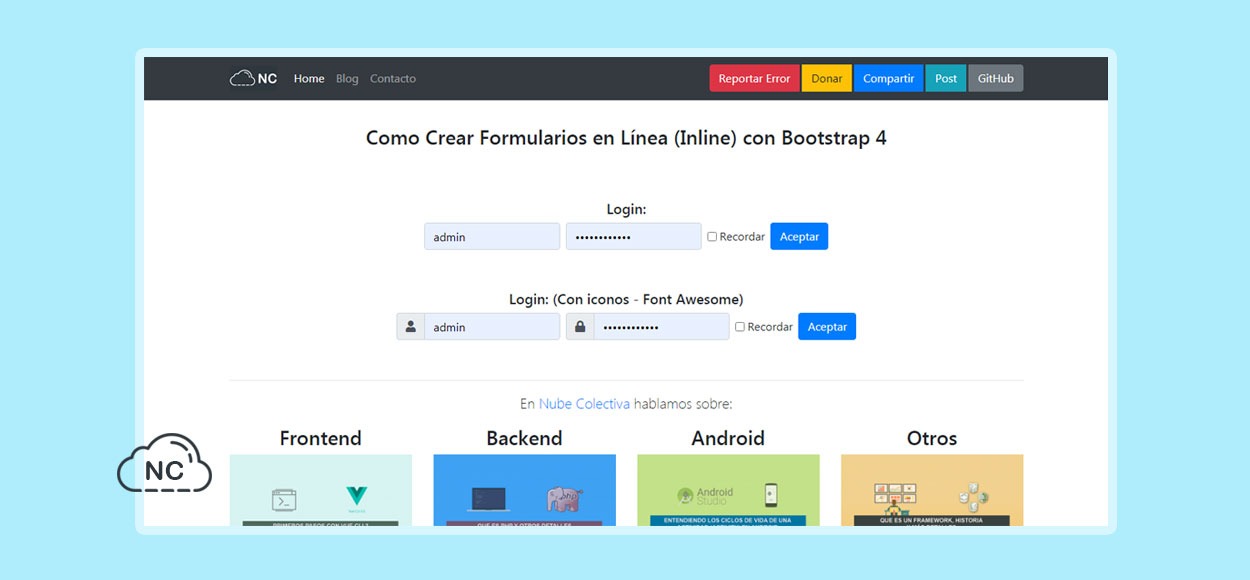Open the Otros category thumbnail

[932, 490]
